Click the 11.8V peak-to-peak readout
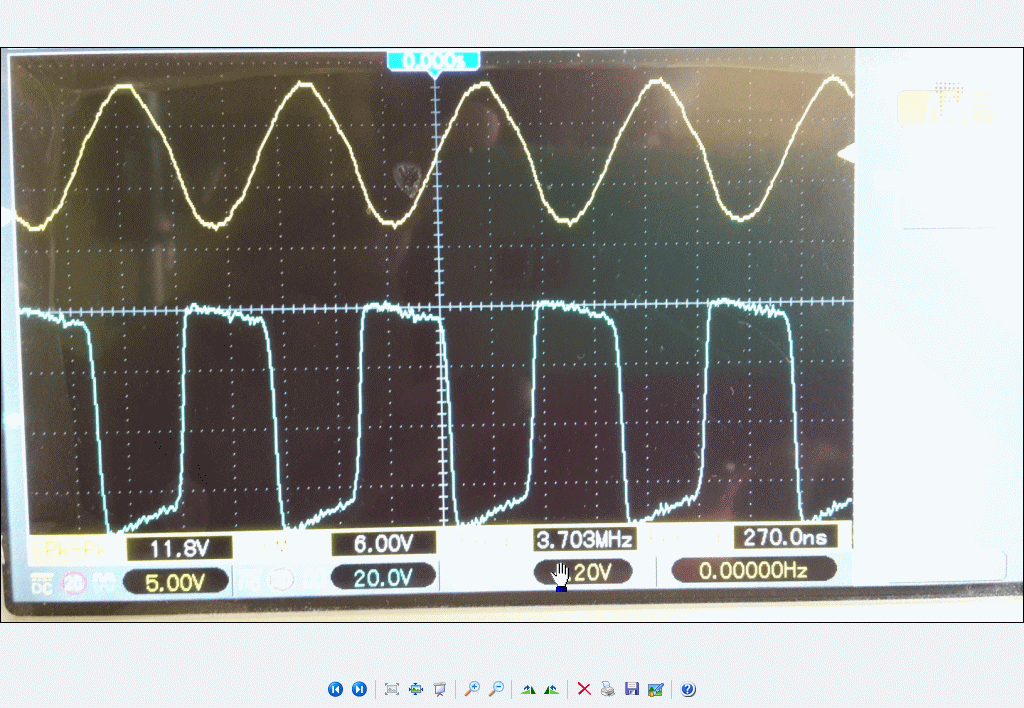The width and height of the screenshot is (1024, 708). (179, 547)
